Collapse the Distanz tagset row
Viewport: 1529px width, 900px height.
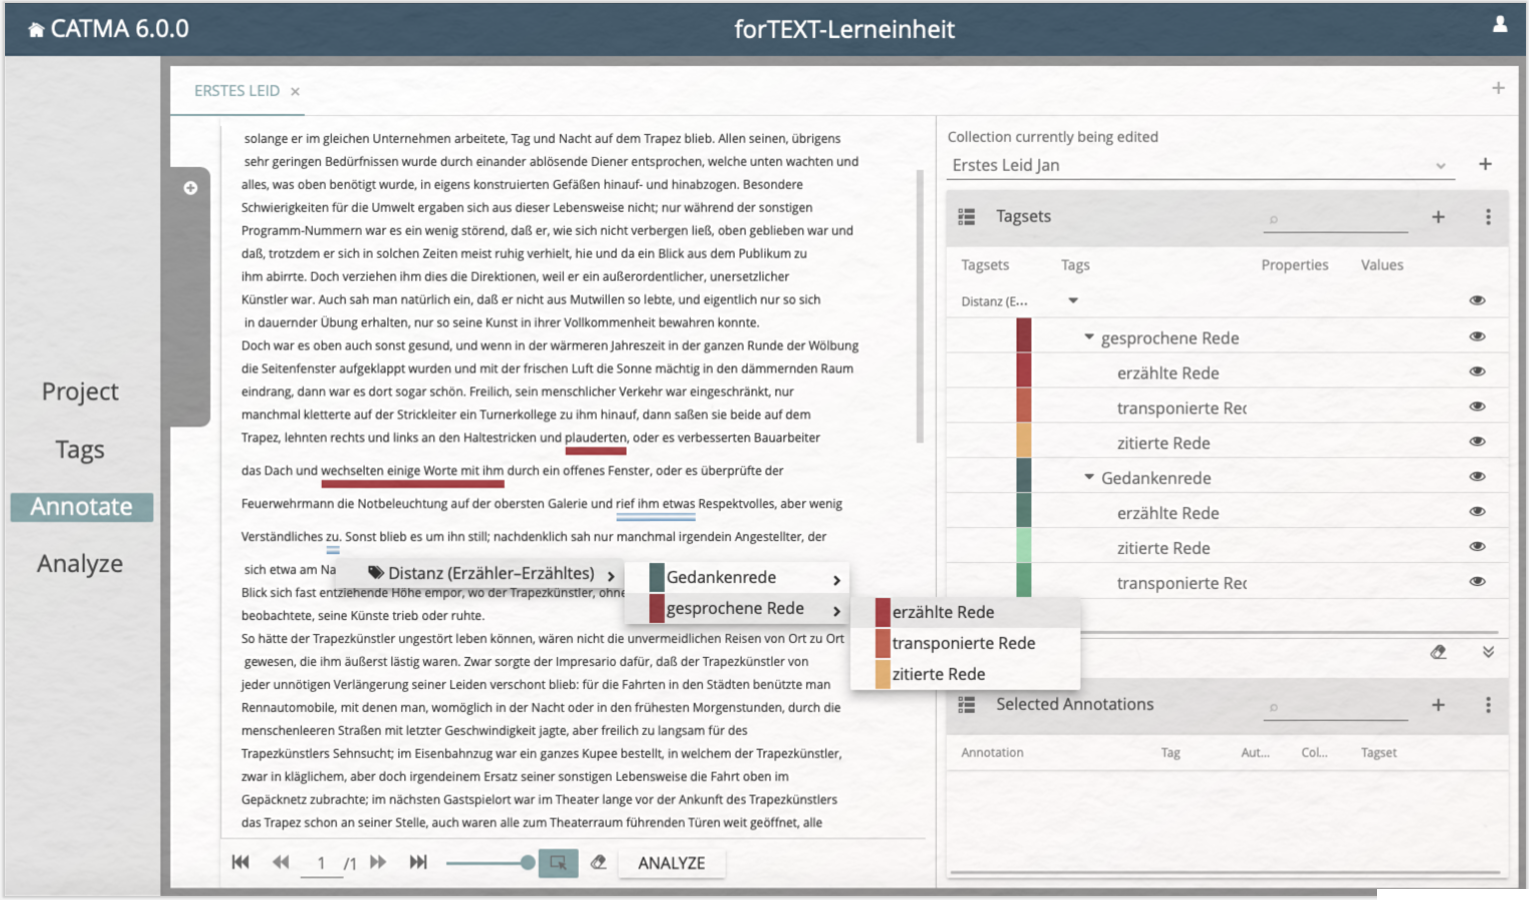tap(1073, 300)
